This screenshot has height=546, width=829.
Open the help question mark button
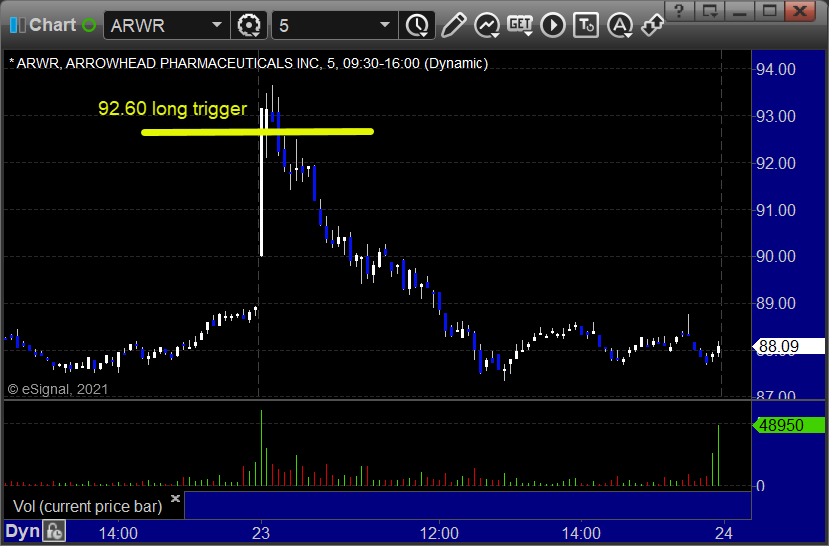point(680,11)
